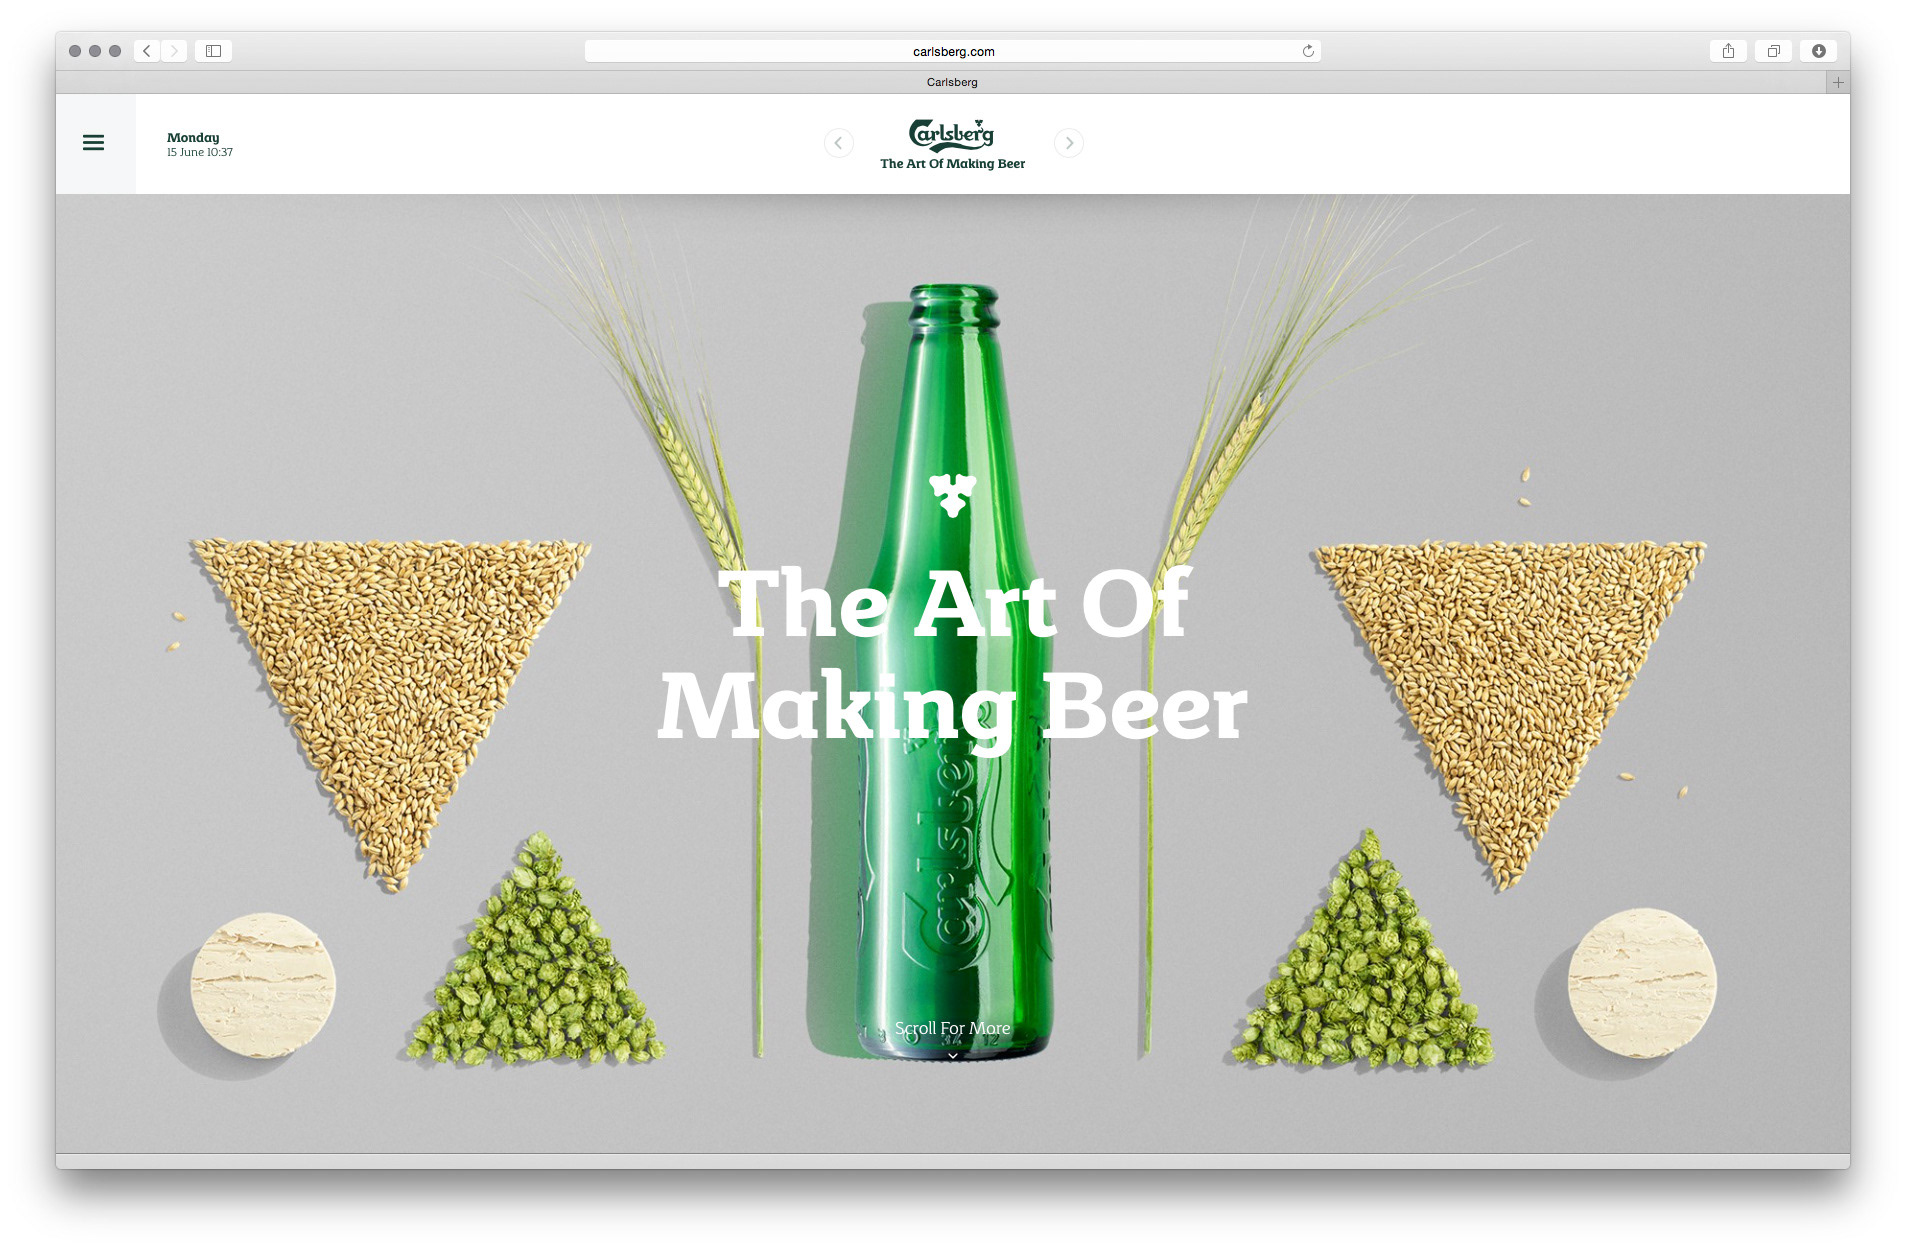Expand the down chevron below Scroll For More
Image resolution: width=1906 pixels, height=1249 pixels.
coord(953,1055)
